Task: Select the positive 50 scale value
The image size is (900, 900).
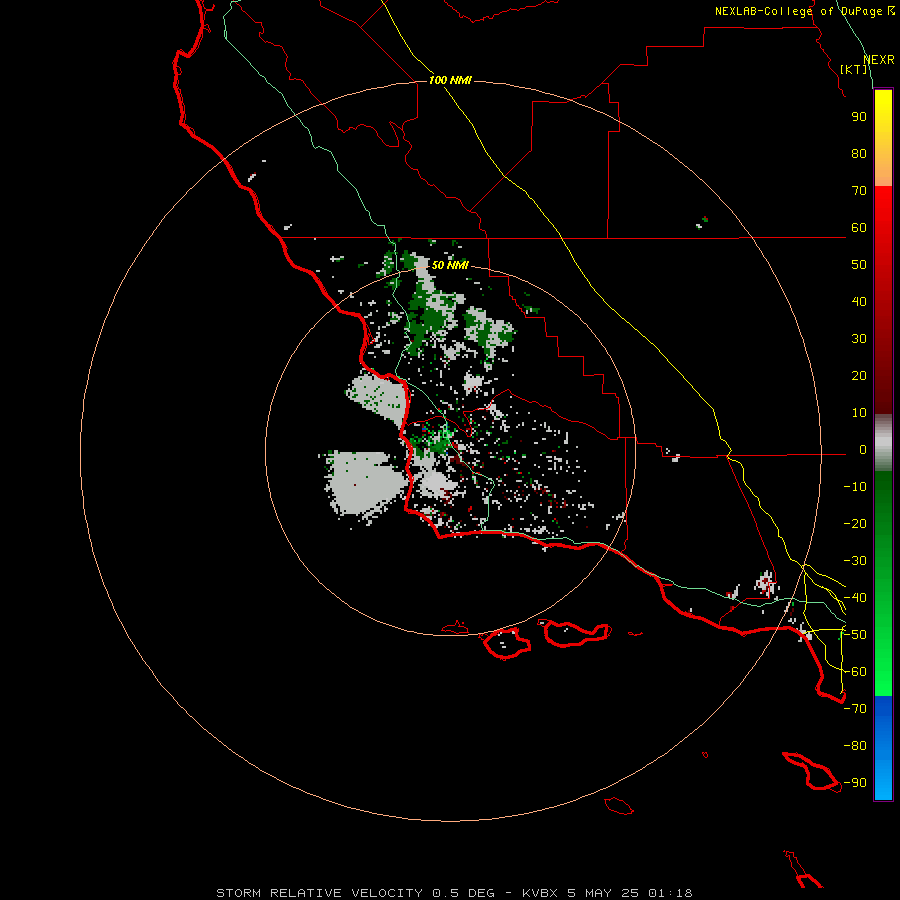Action: 859,265
